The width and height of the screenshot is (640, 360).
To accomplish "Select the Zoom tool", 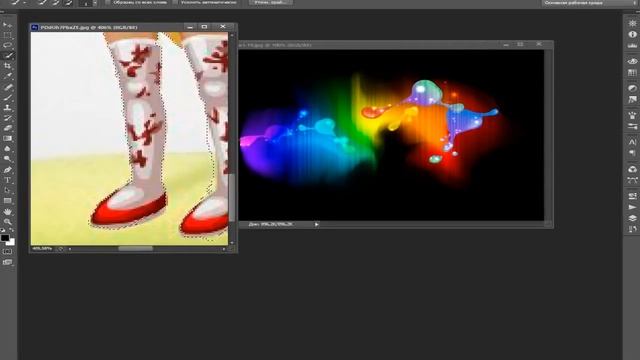I will [x=7, y=222].
